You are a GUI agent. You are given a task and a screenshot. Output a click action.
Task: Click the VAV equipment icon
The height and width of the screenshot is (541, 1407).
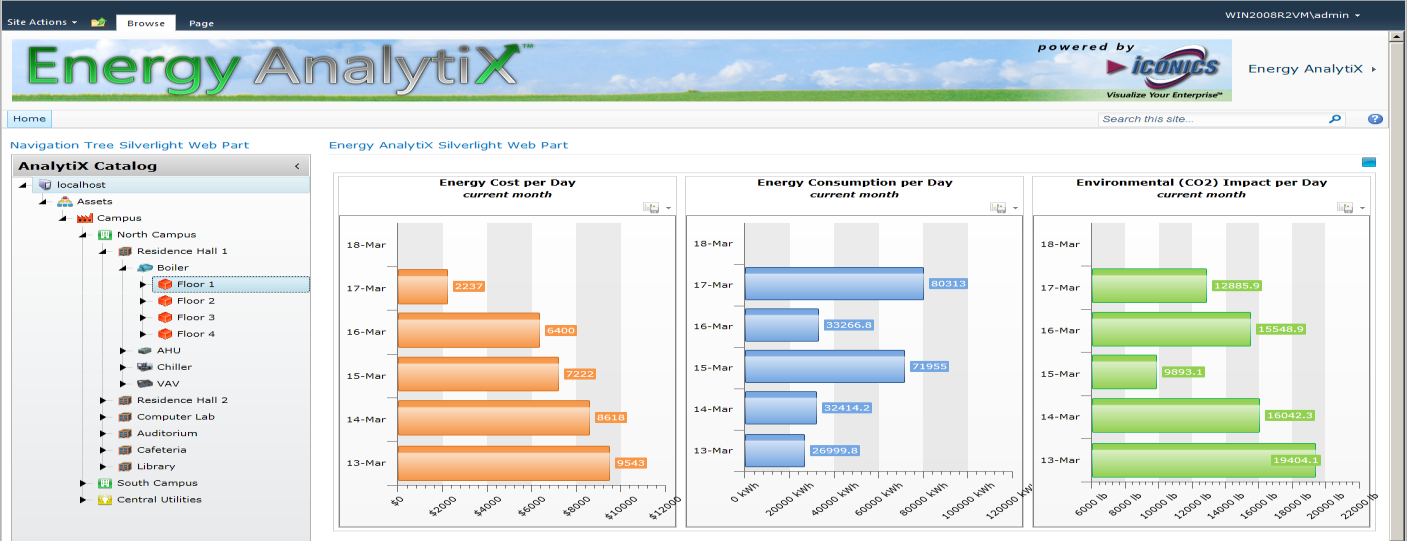pyautogui.click(x=145, y=383)
